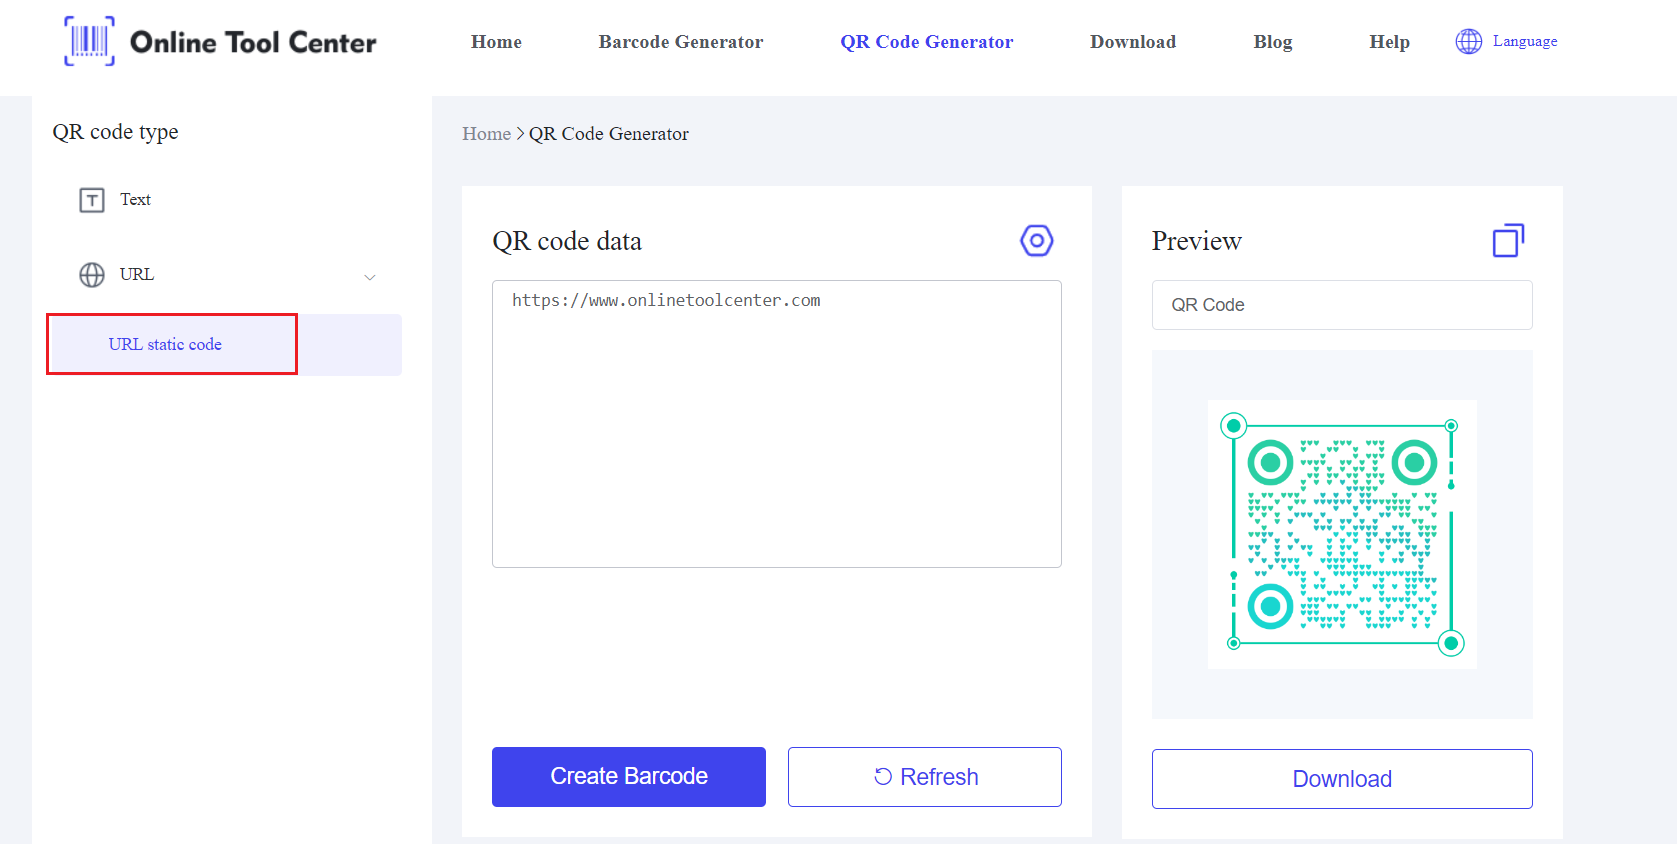
Task: Click the 'QR code type' heading
Action: tap(116, 132)
